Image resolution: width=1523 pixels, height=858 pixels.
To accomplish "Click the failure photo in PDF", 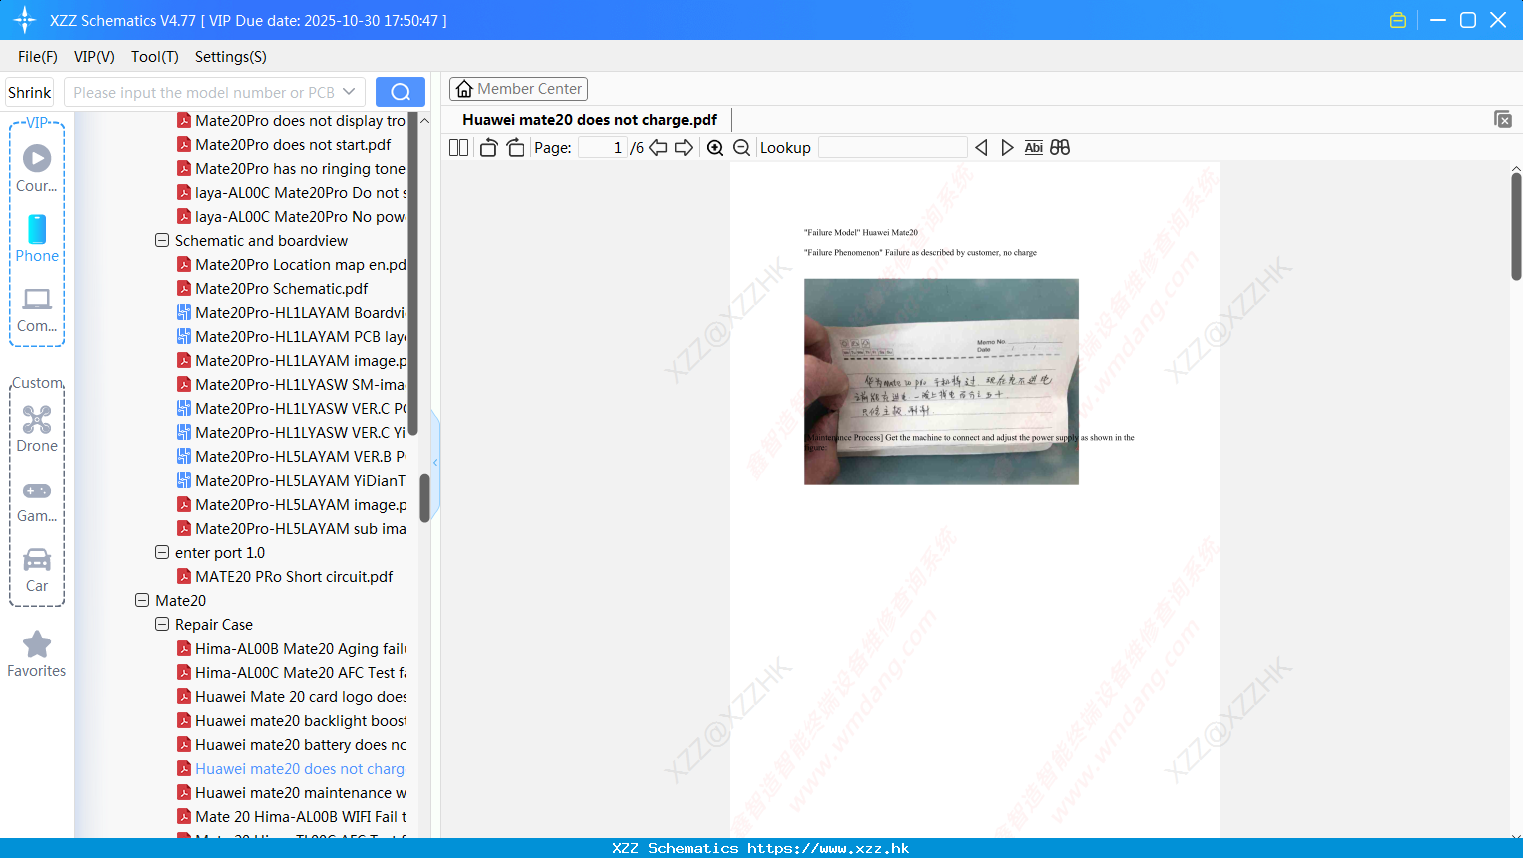I will [941, 381].
